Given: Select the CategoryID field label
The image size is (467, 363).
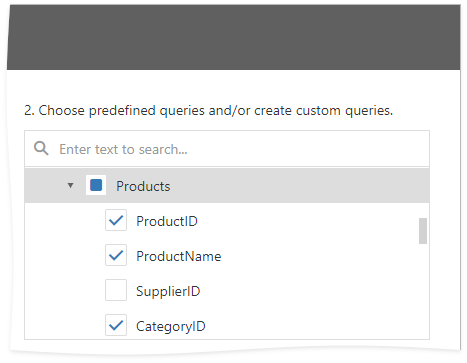Looking at the screenshot, I should tap(171, 326).
